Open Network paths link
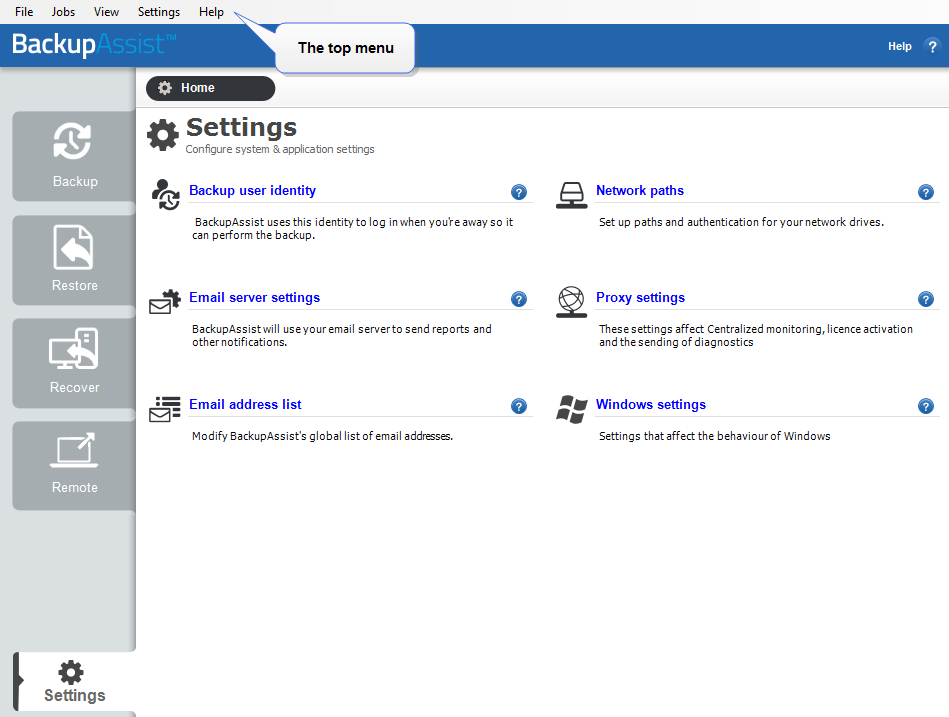The width and height of the screenshot is (949, 717). click(x=640, y=191)
